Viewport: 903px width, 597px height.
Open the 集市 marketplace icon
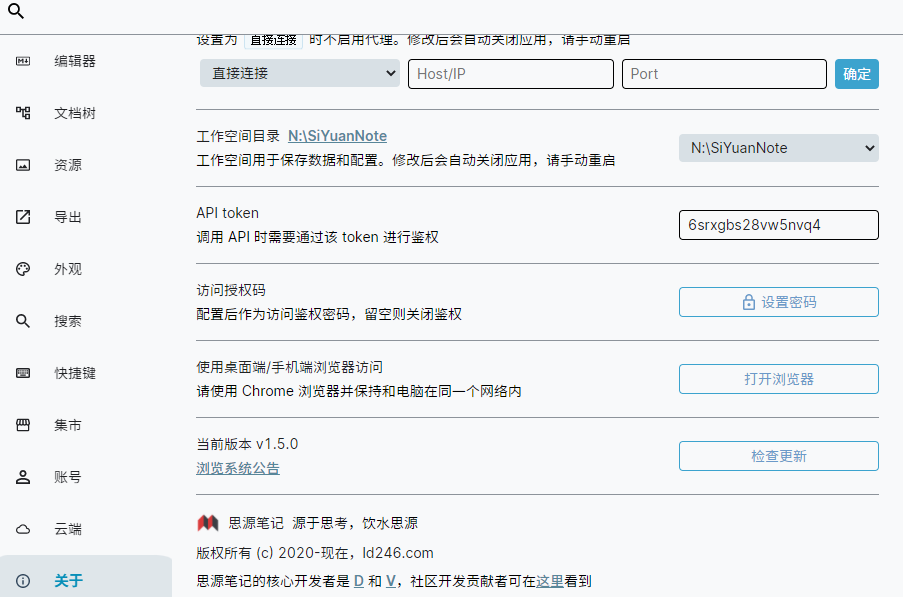click(23, 425)
